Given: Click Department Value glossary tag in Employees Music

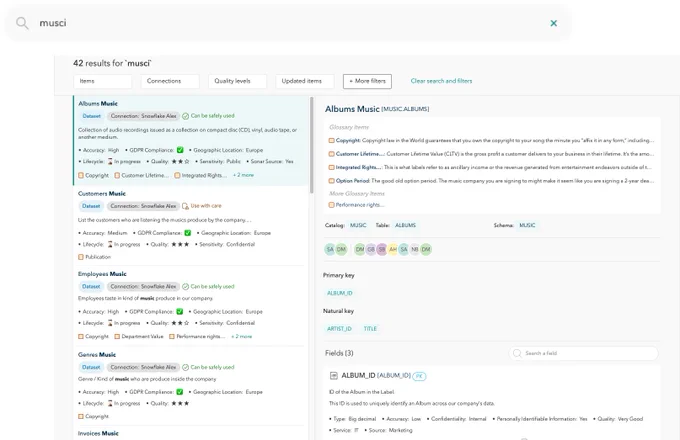Looking at the screenshot, I should [139, 336].
